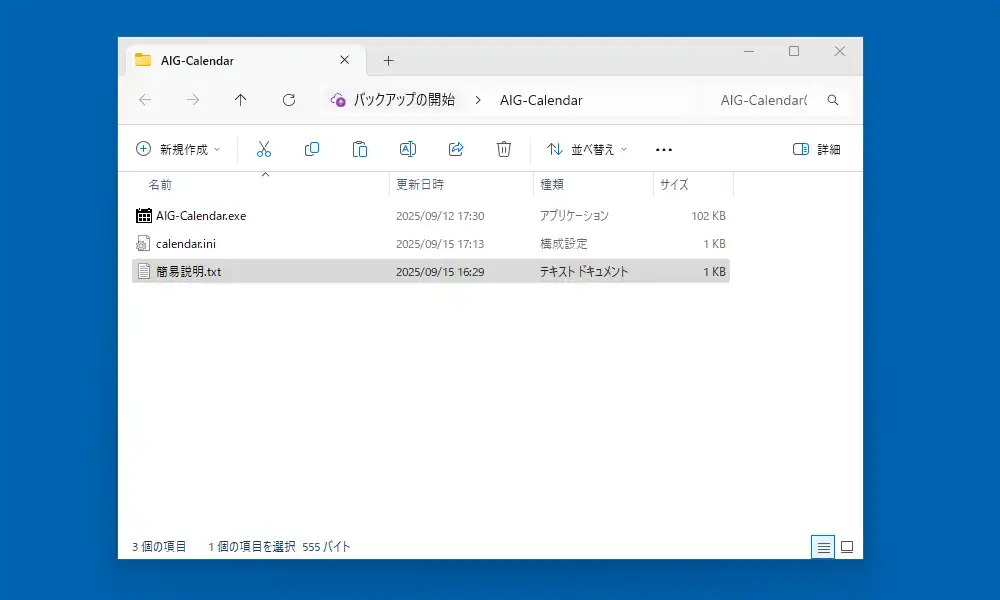This screenshot has height=600, width=1000.
Task: Click the バックアップの開始 breadcrumb
Action: click(x=404, y=100)
